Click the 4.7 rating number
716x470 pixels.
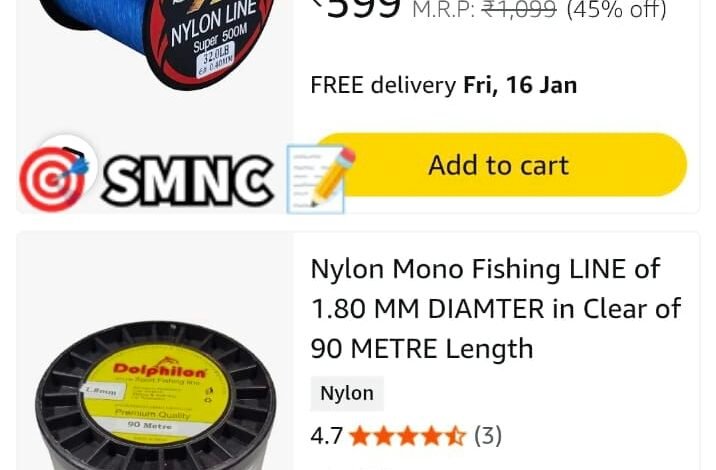coord(326,436)
